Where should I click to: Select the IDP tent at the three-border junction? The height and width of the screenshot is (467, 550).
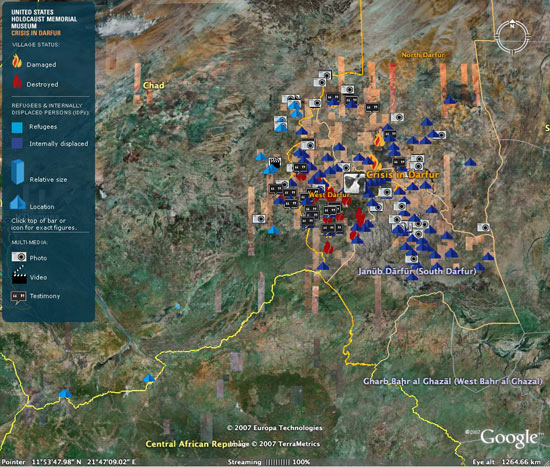(323, 266)
